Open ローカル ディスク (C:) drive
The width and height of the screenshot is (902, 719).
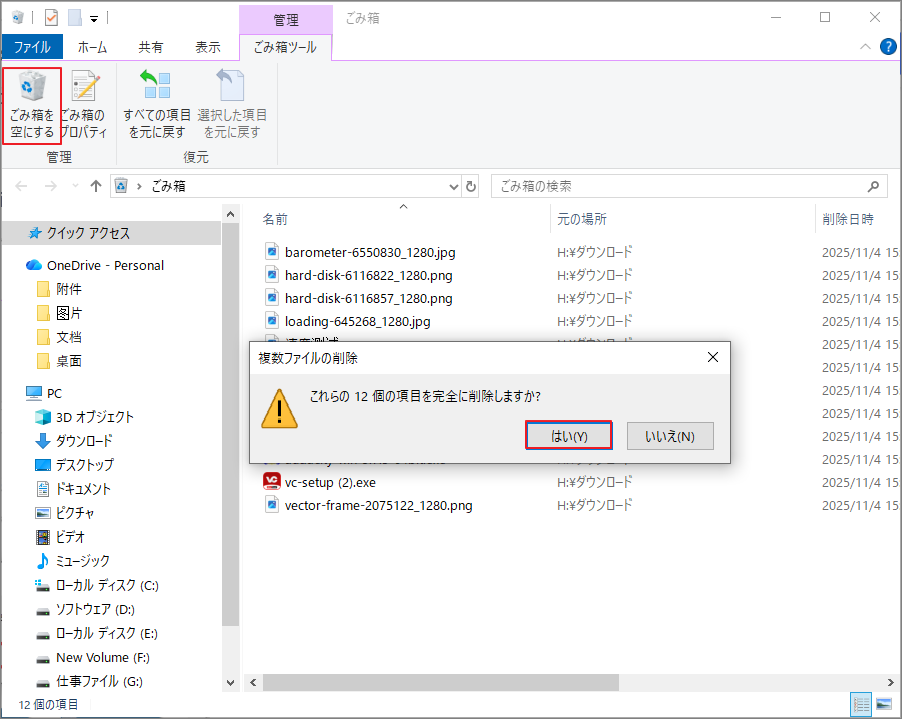(x=107, y=585)
